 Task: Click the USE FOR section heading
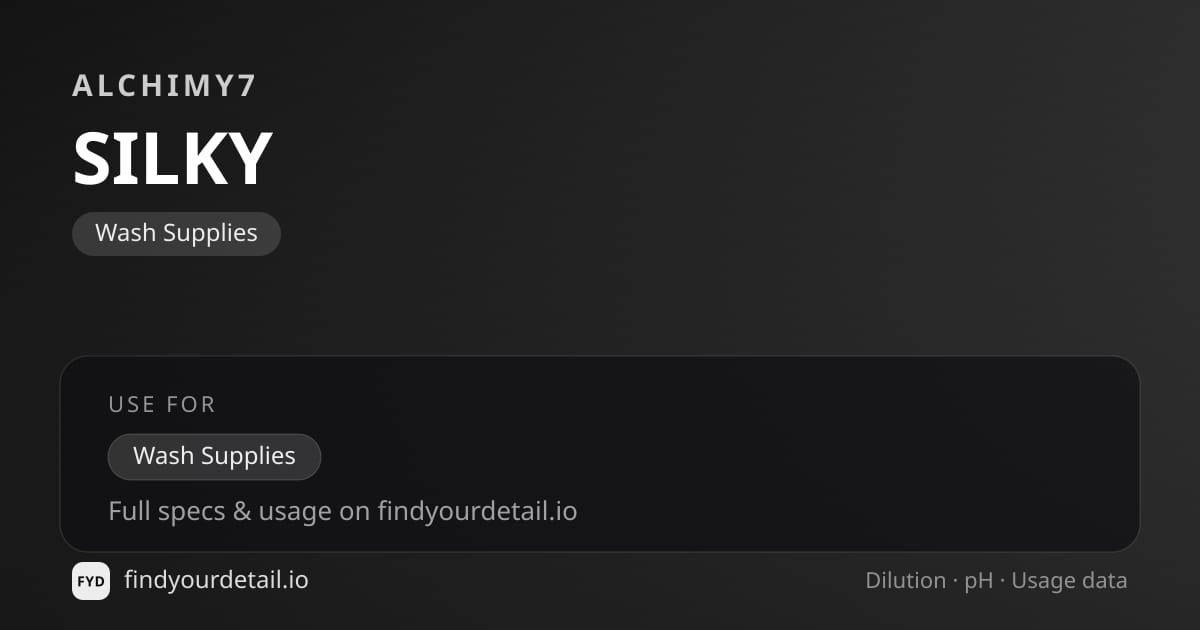pyautogui.click(x=162, y=404)
